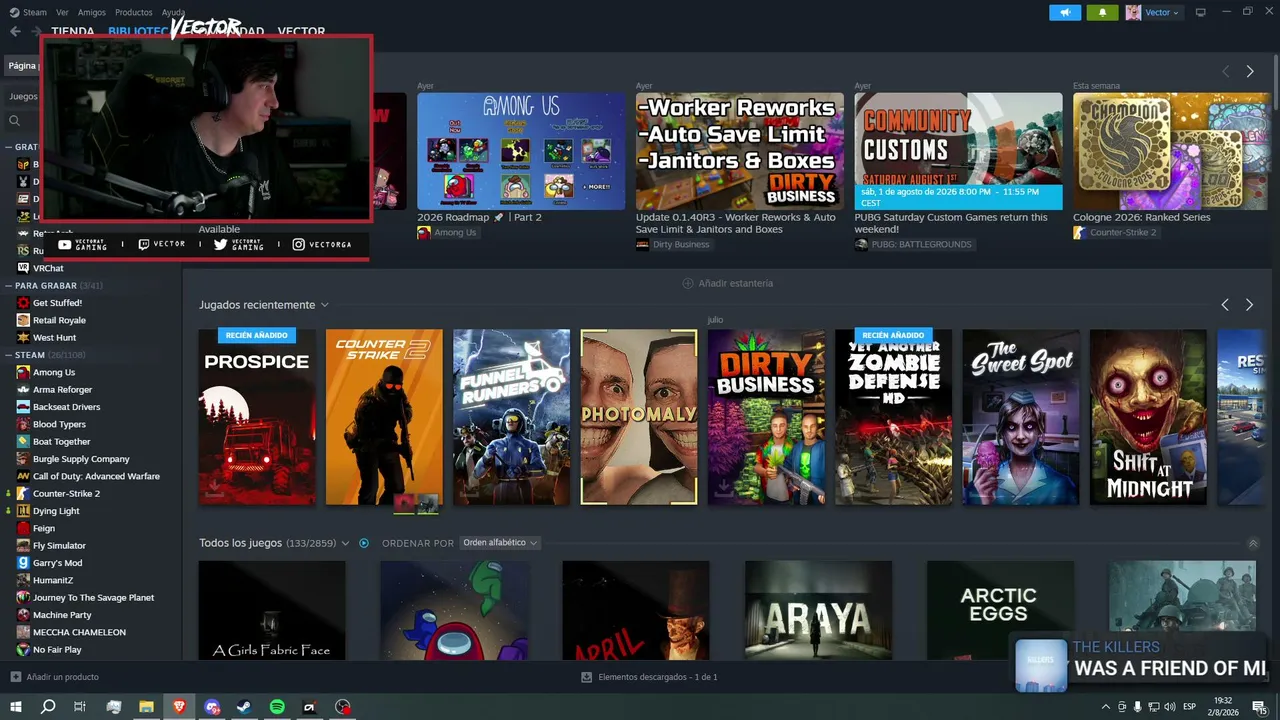1280x720 pixels.
Task: Select Backseat Drivers in the sidebar
Action: 66,407
